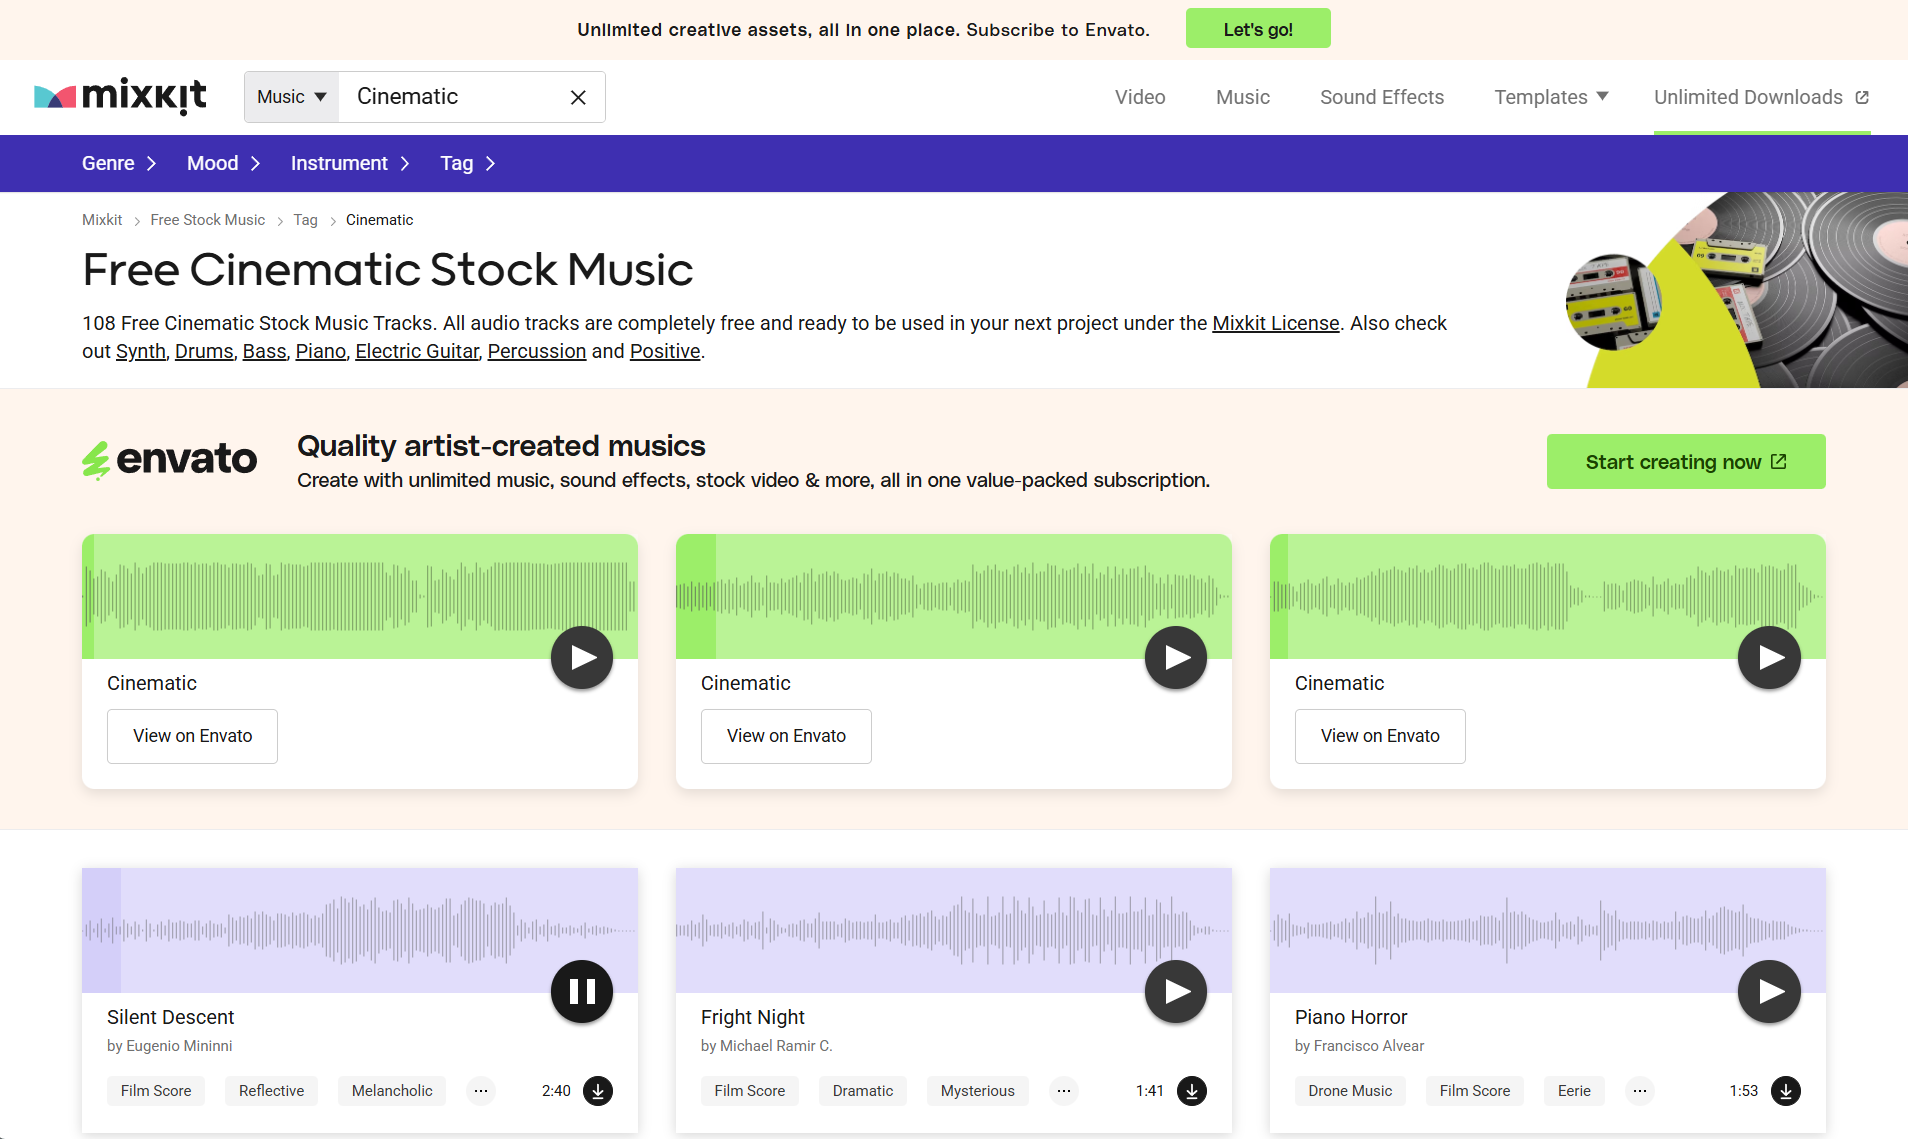Show more tags for Piano Horror
Screen dimensions: 1908x1139
click(x=1640, y=1091)
